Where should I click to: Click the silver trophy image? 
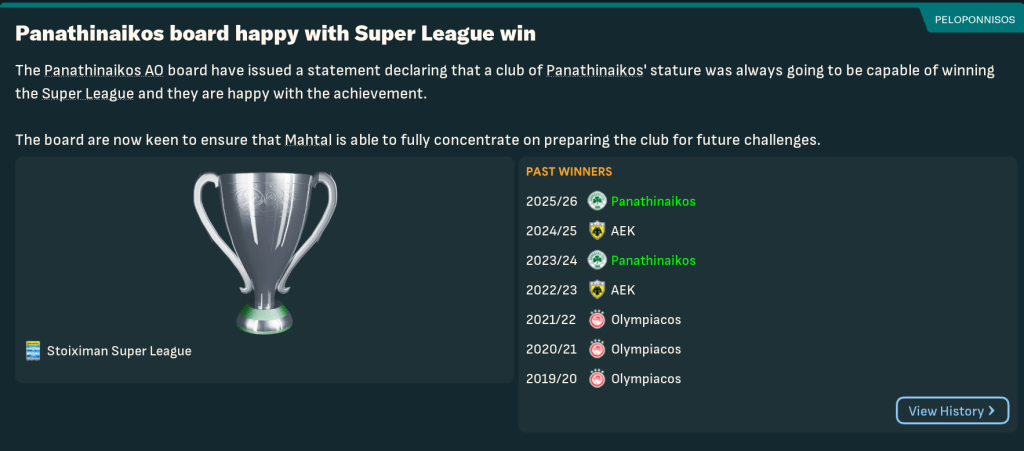point(264,250)
